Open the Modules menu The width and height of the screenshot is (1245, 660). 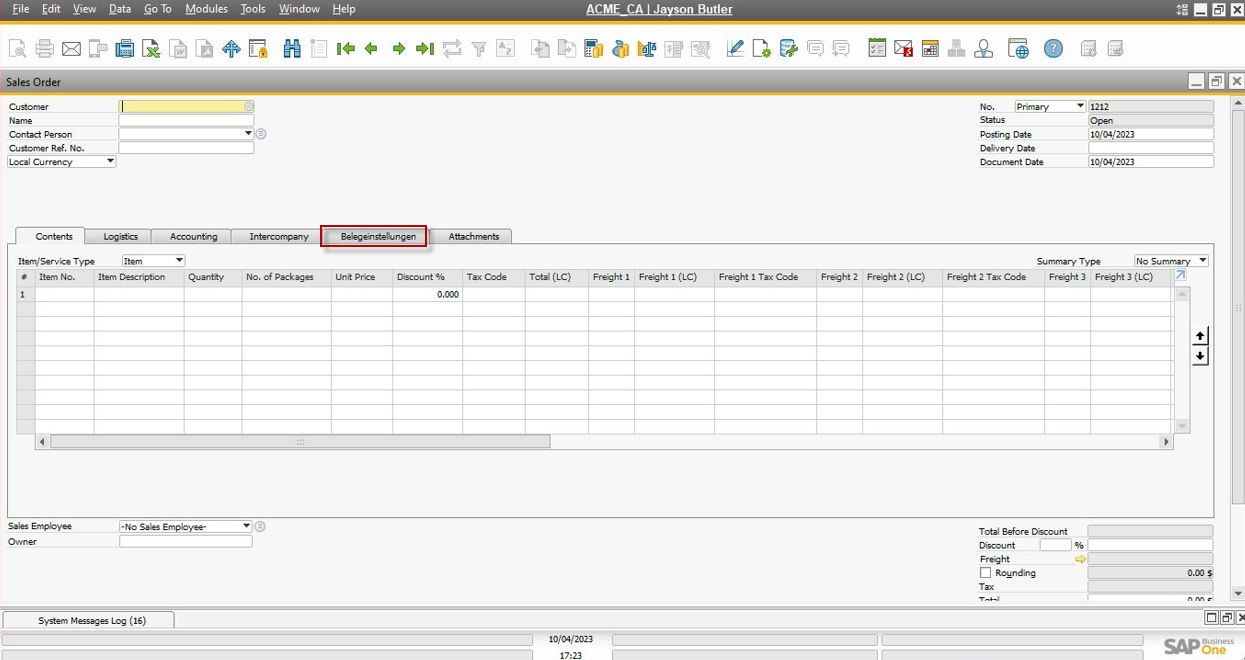[x=206, y=9]
